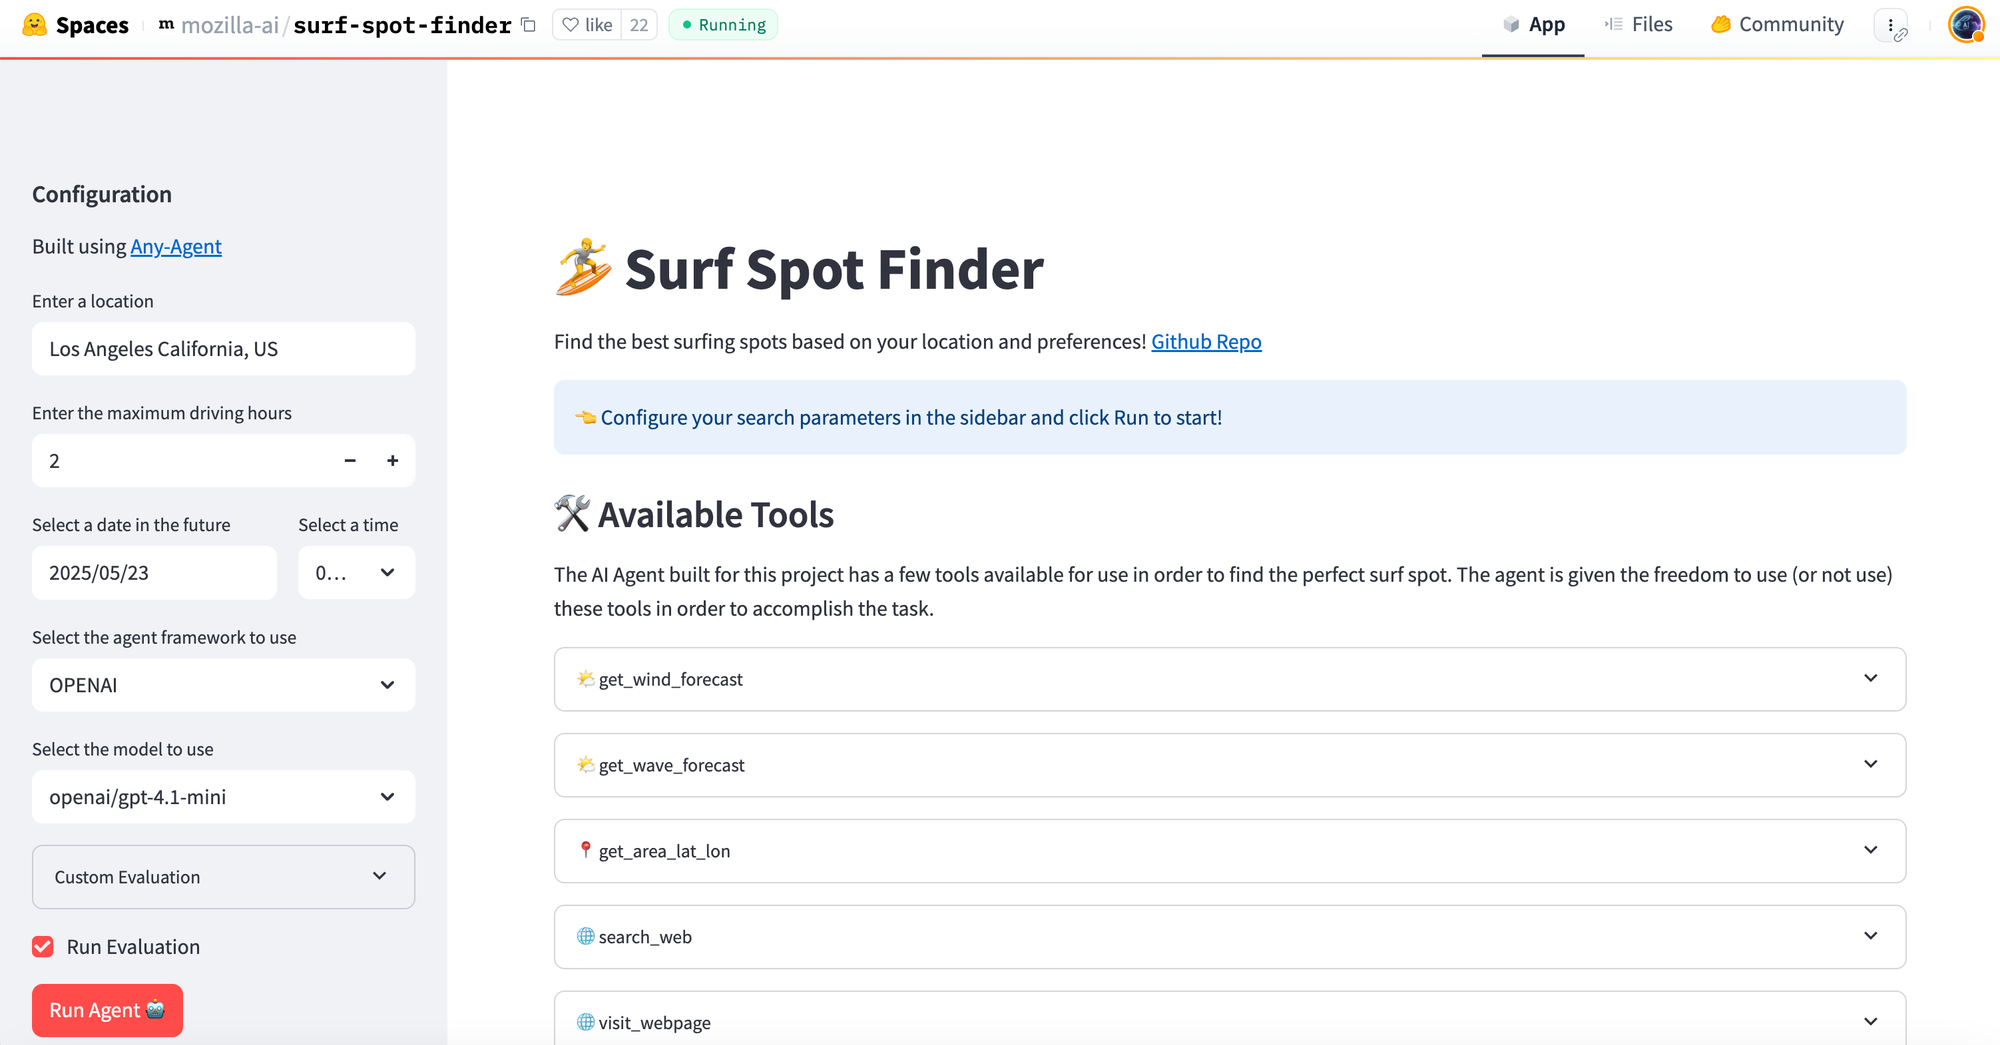
Task: Switch to the App tab
Action: [1533, 25]
